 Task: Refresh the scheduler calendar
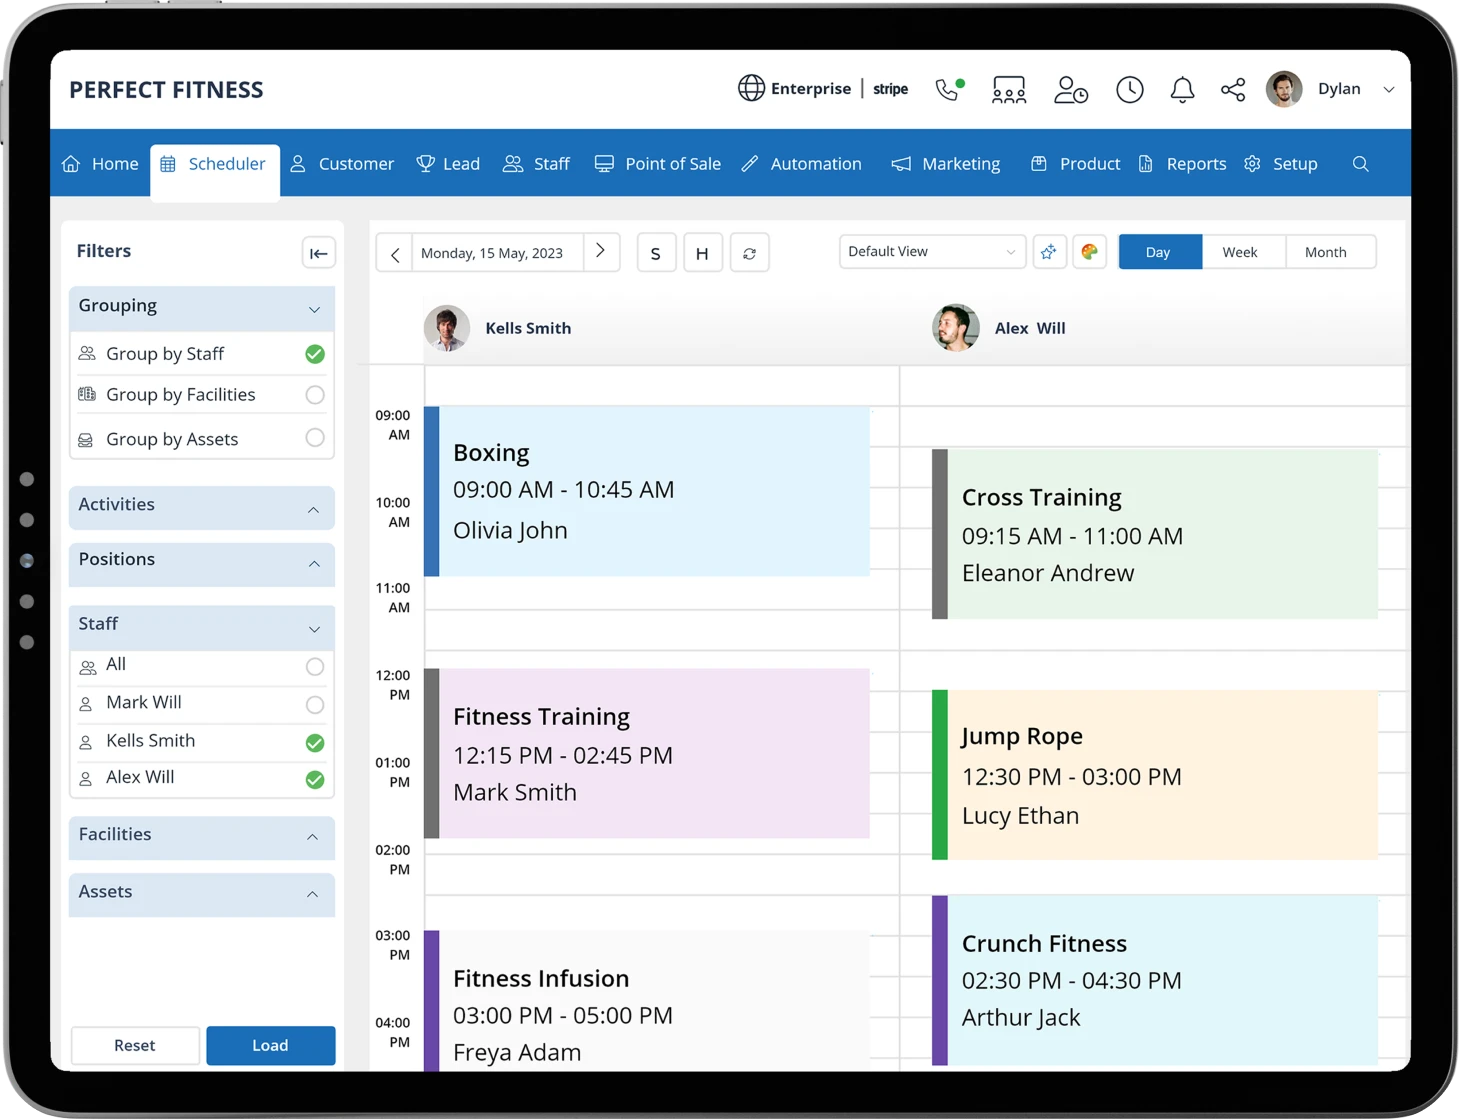point(749,254)
